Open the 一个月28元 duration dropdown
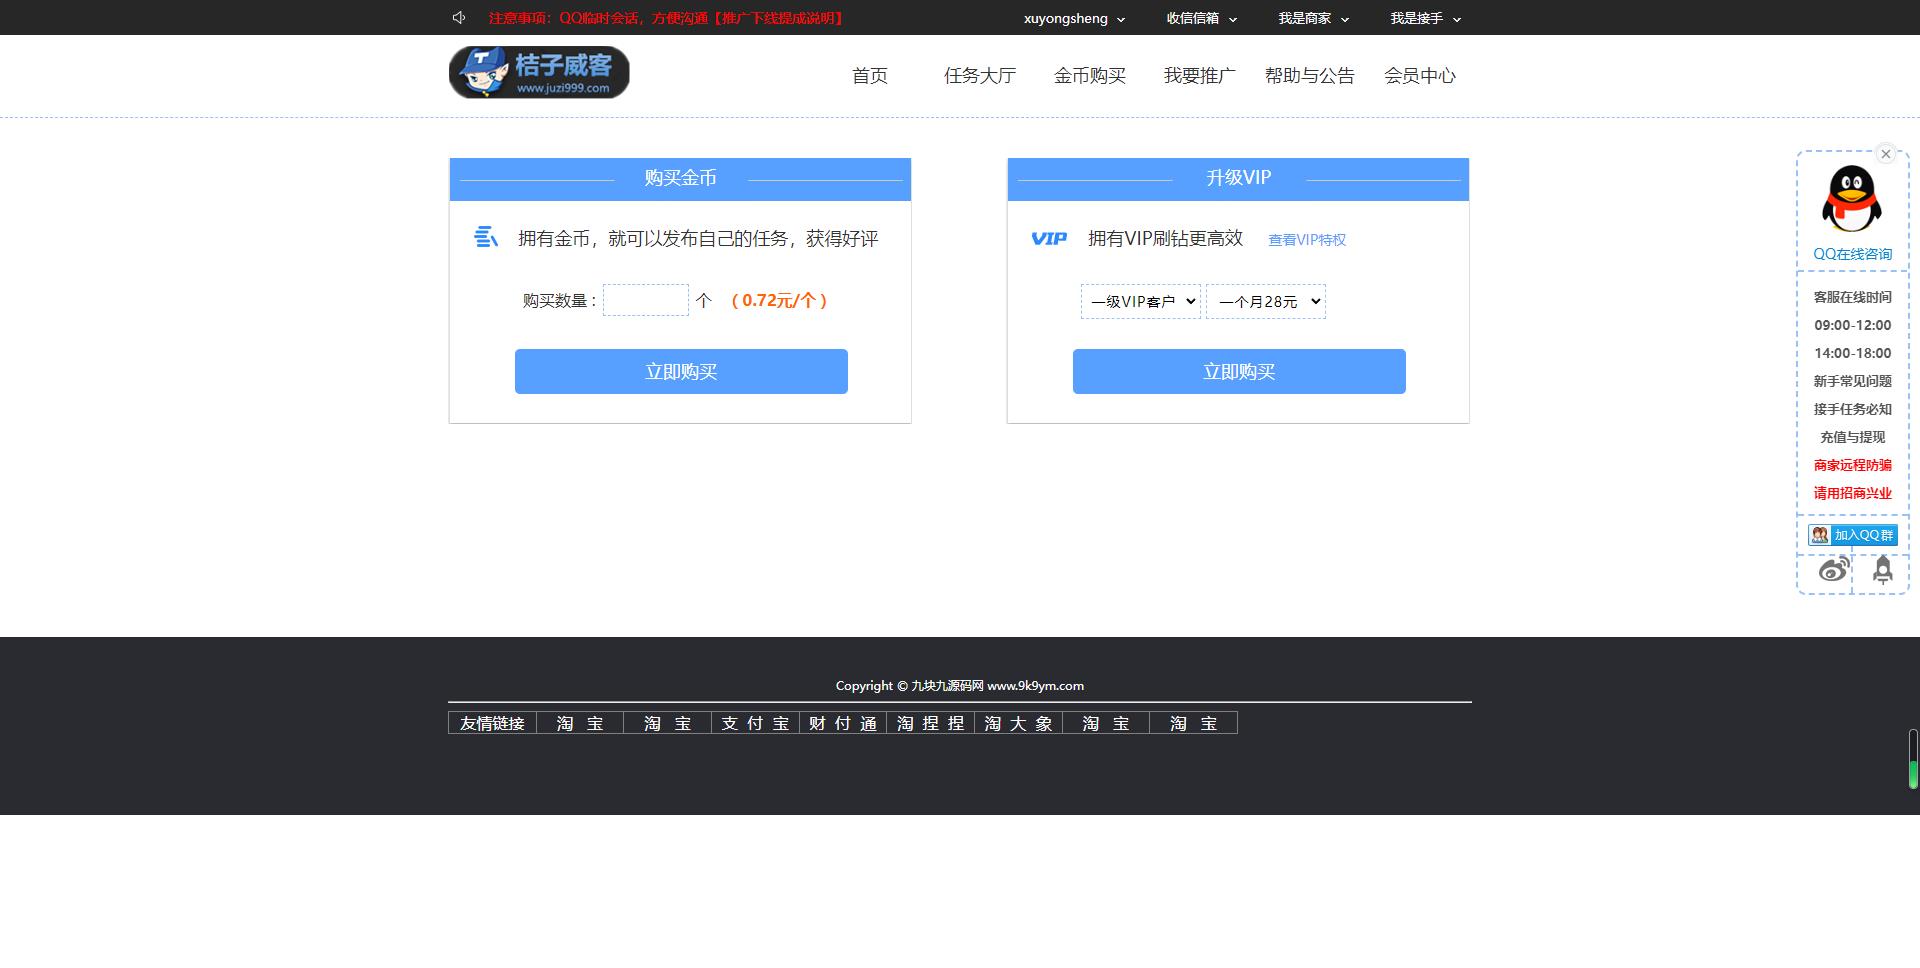1920x968 pixels. pyautogui.click(x=1265, y=301)
